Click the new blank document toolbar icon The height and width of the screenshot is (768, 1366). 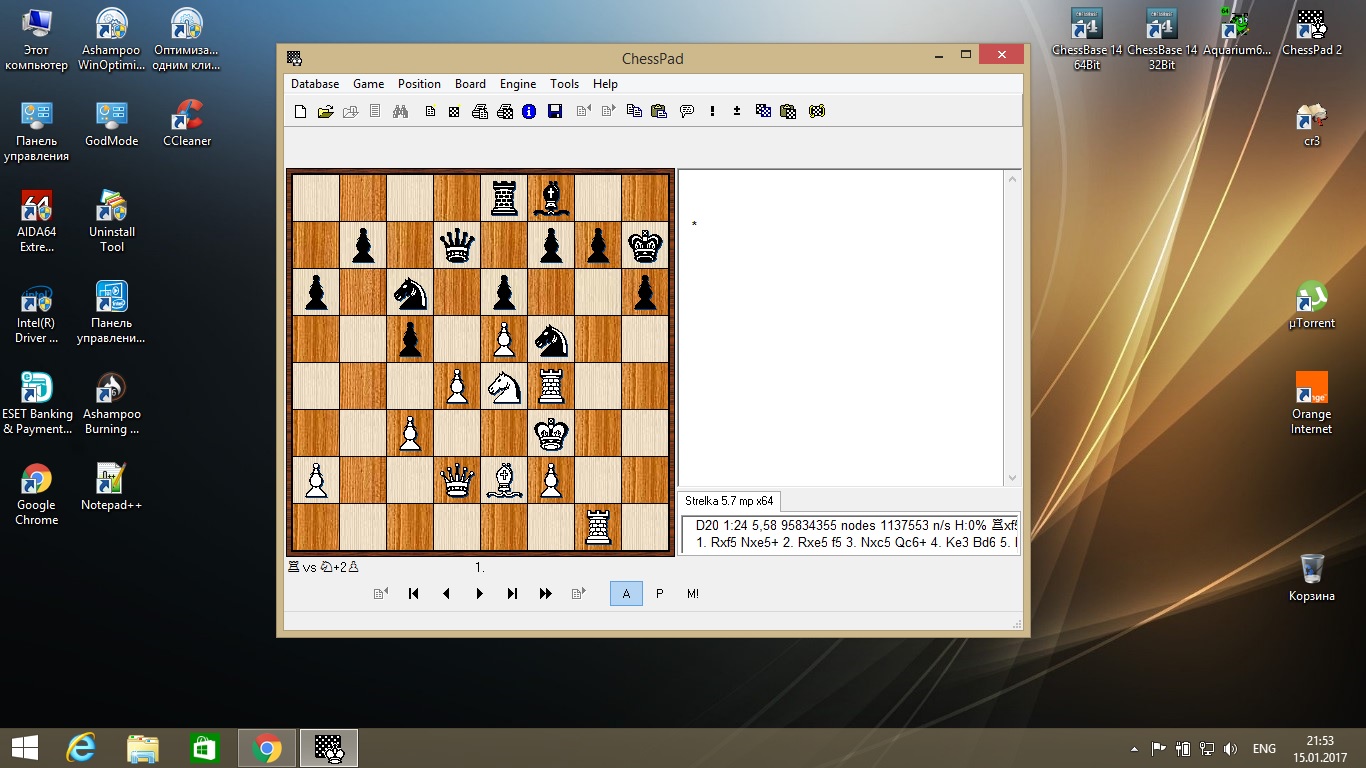coord(299,112)
